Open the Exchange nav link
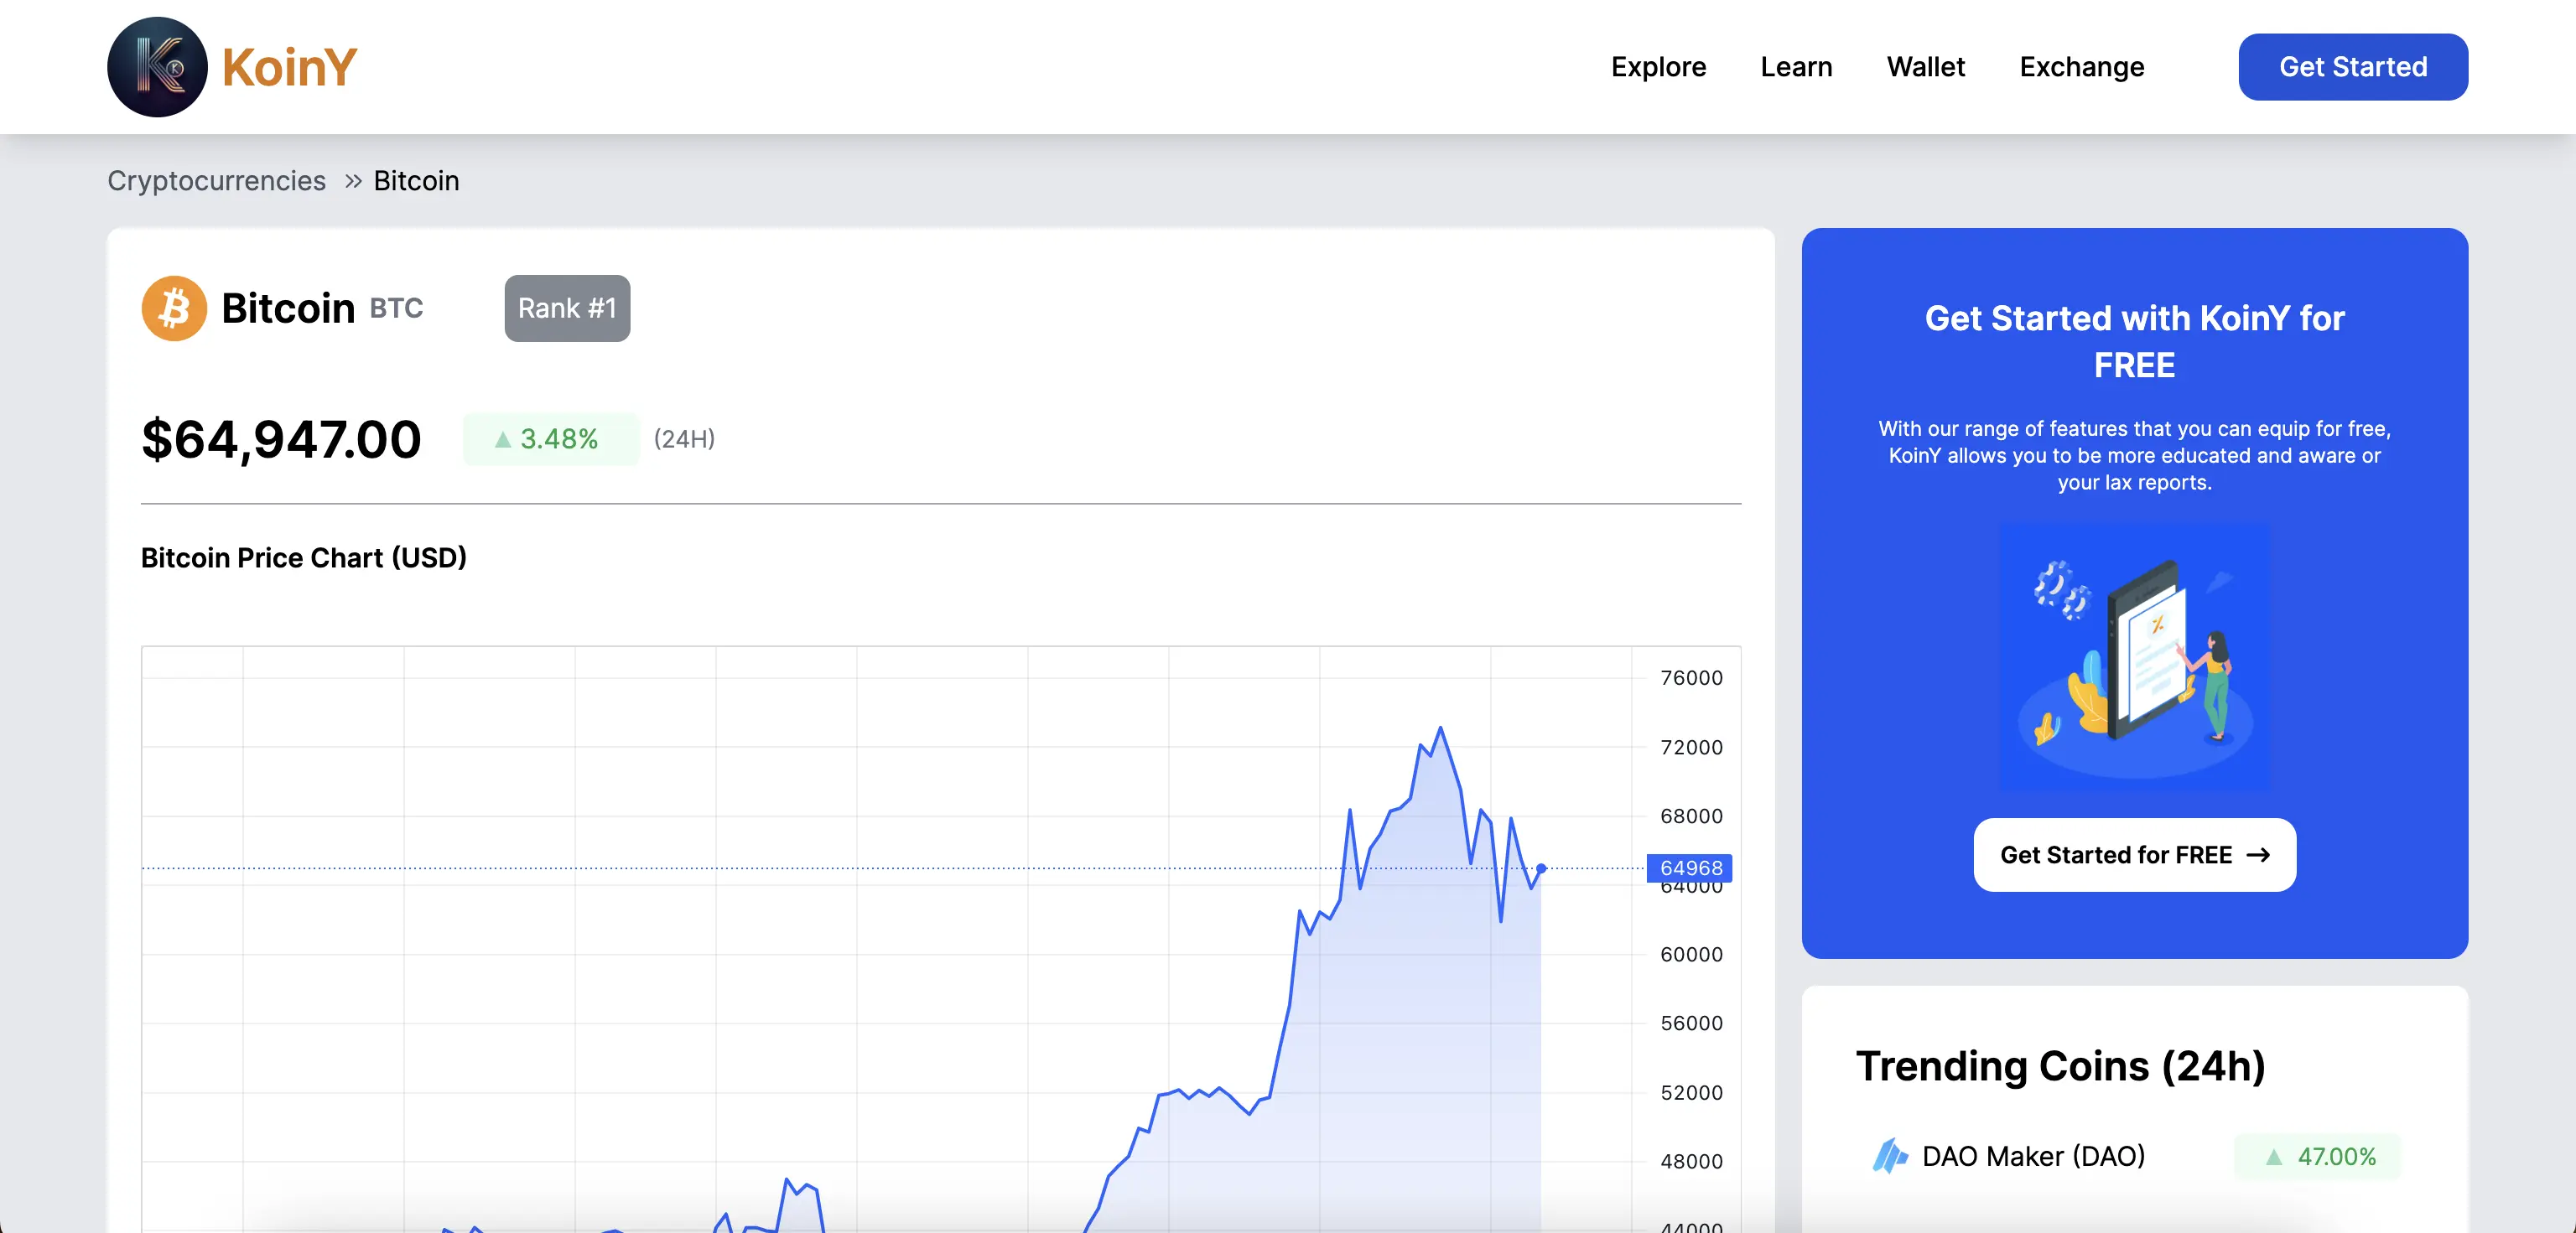Screen dimensions: 2576x1233 (x=2081, y=67)
